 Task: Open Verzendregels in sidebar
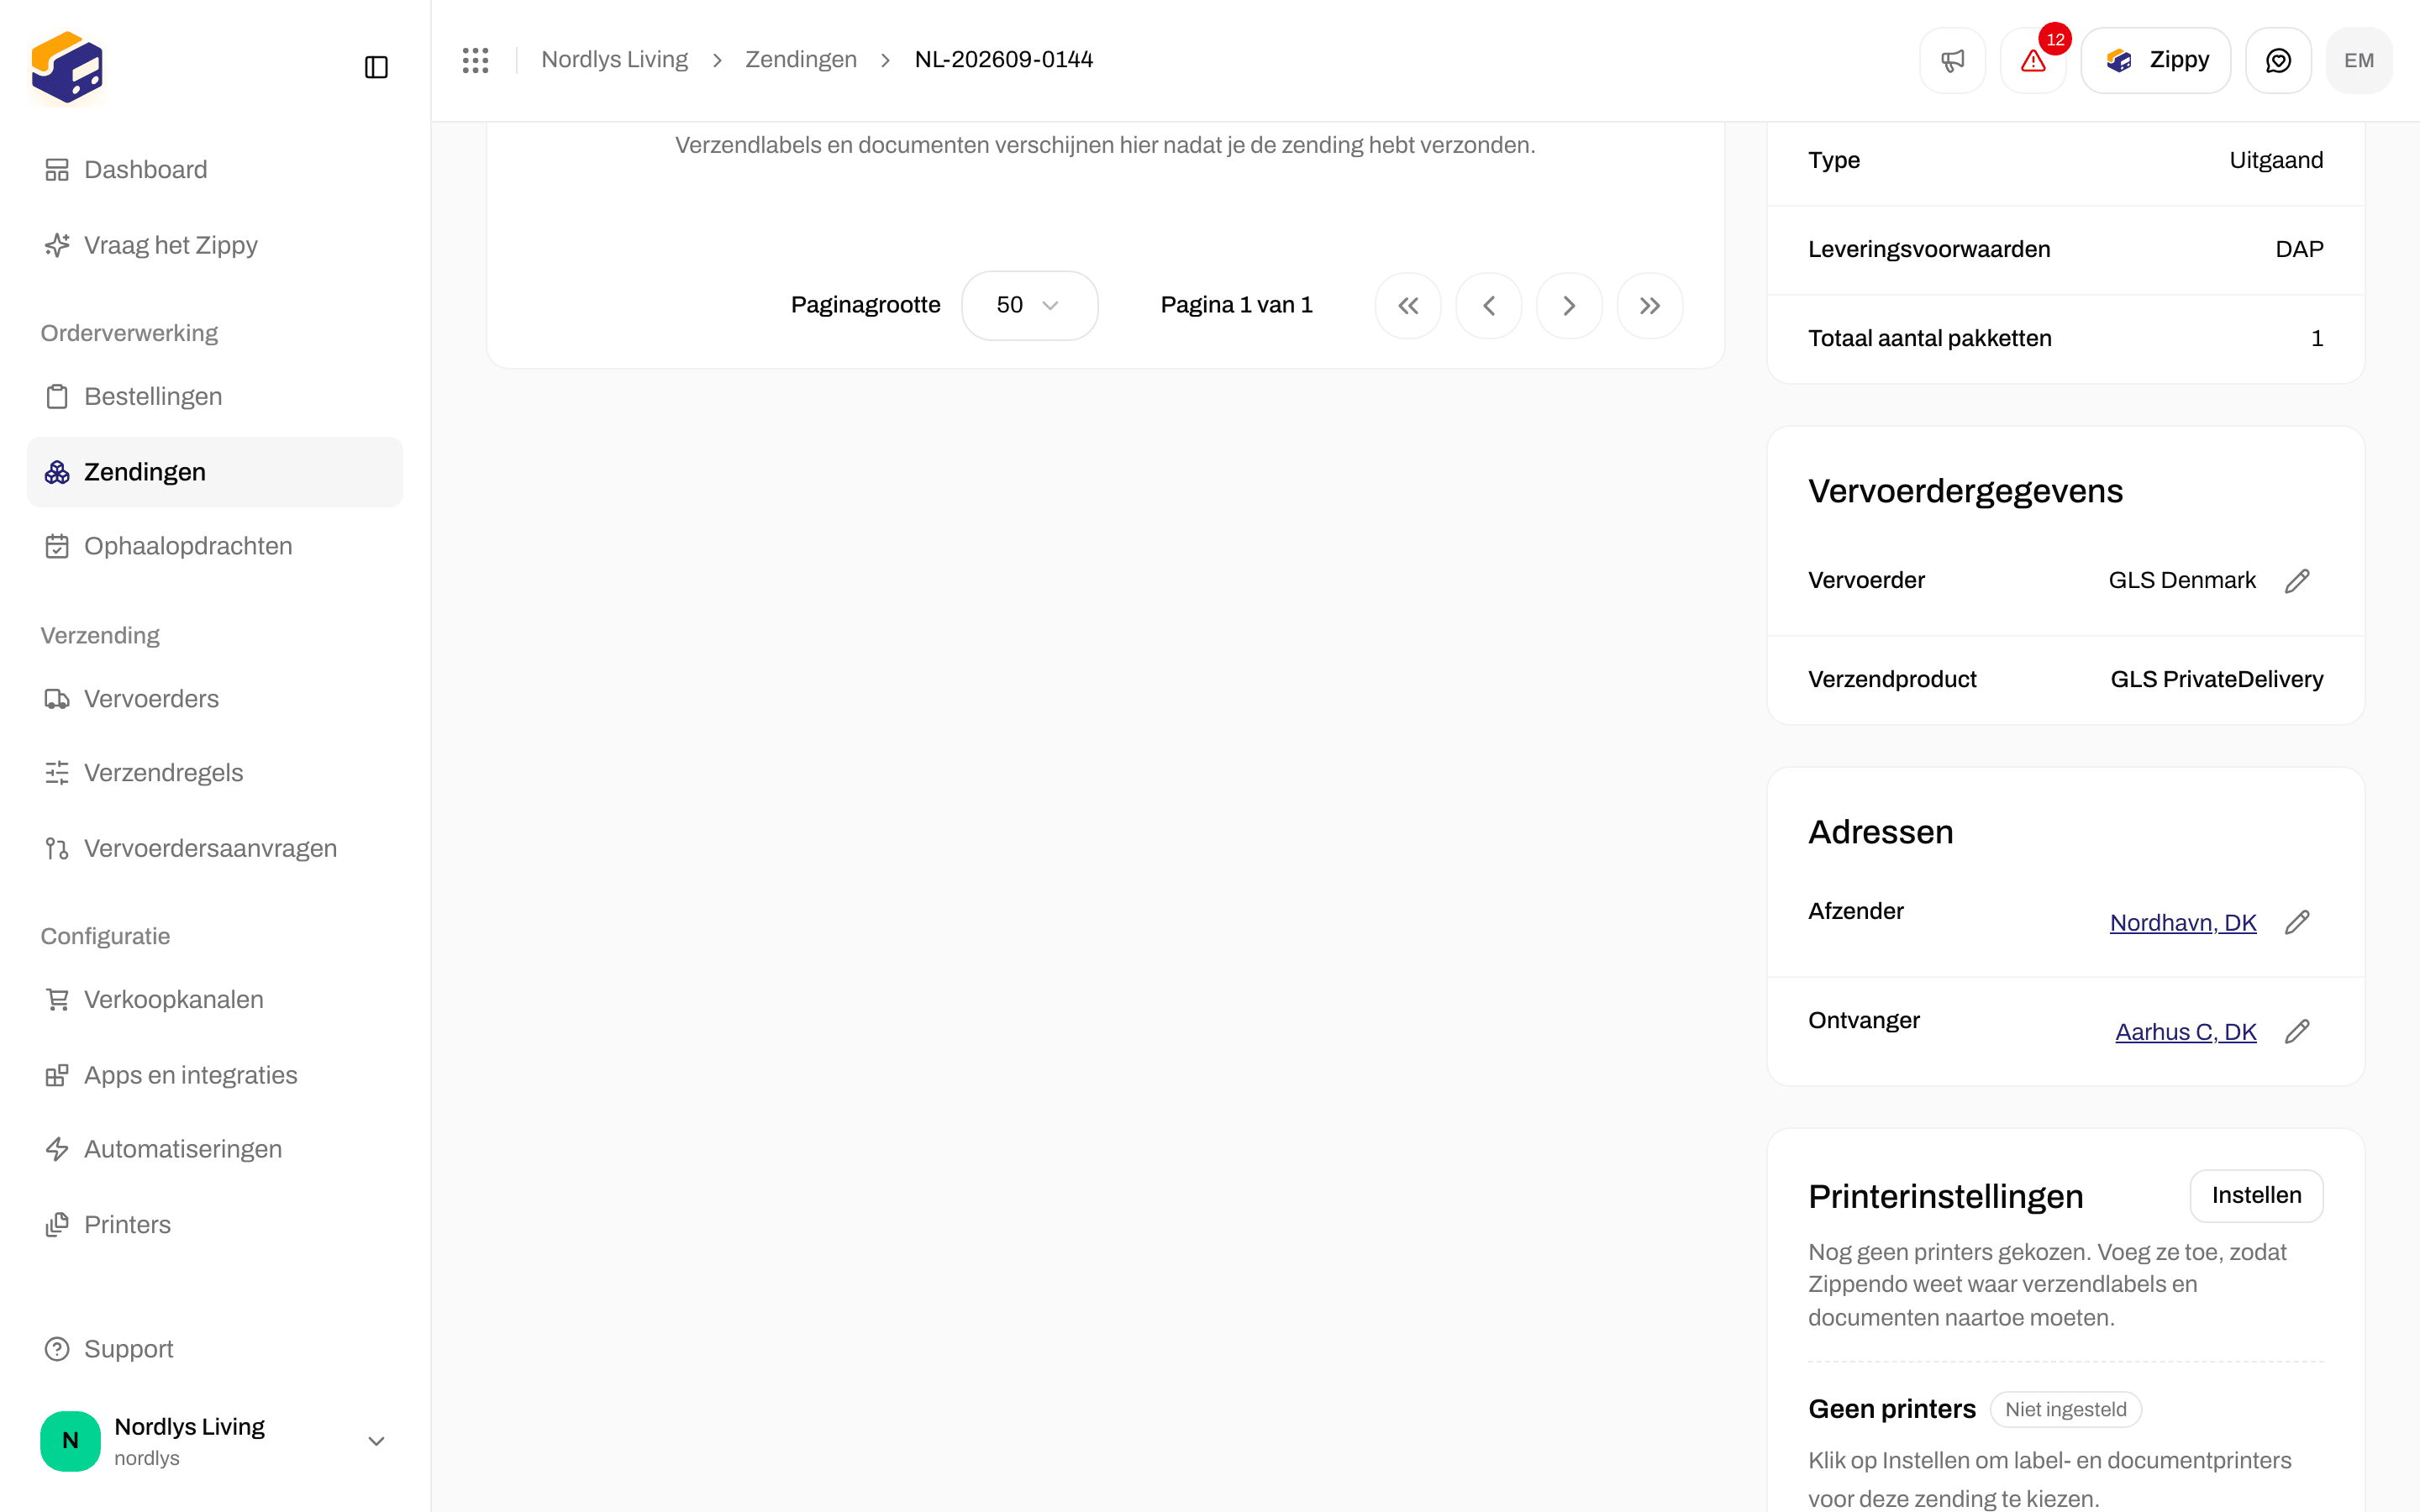pyautogui.click(x=215, y=773)
